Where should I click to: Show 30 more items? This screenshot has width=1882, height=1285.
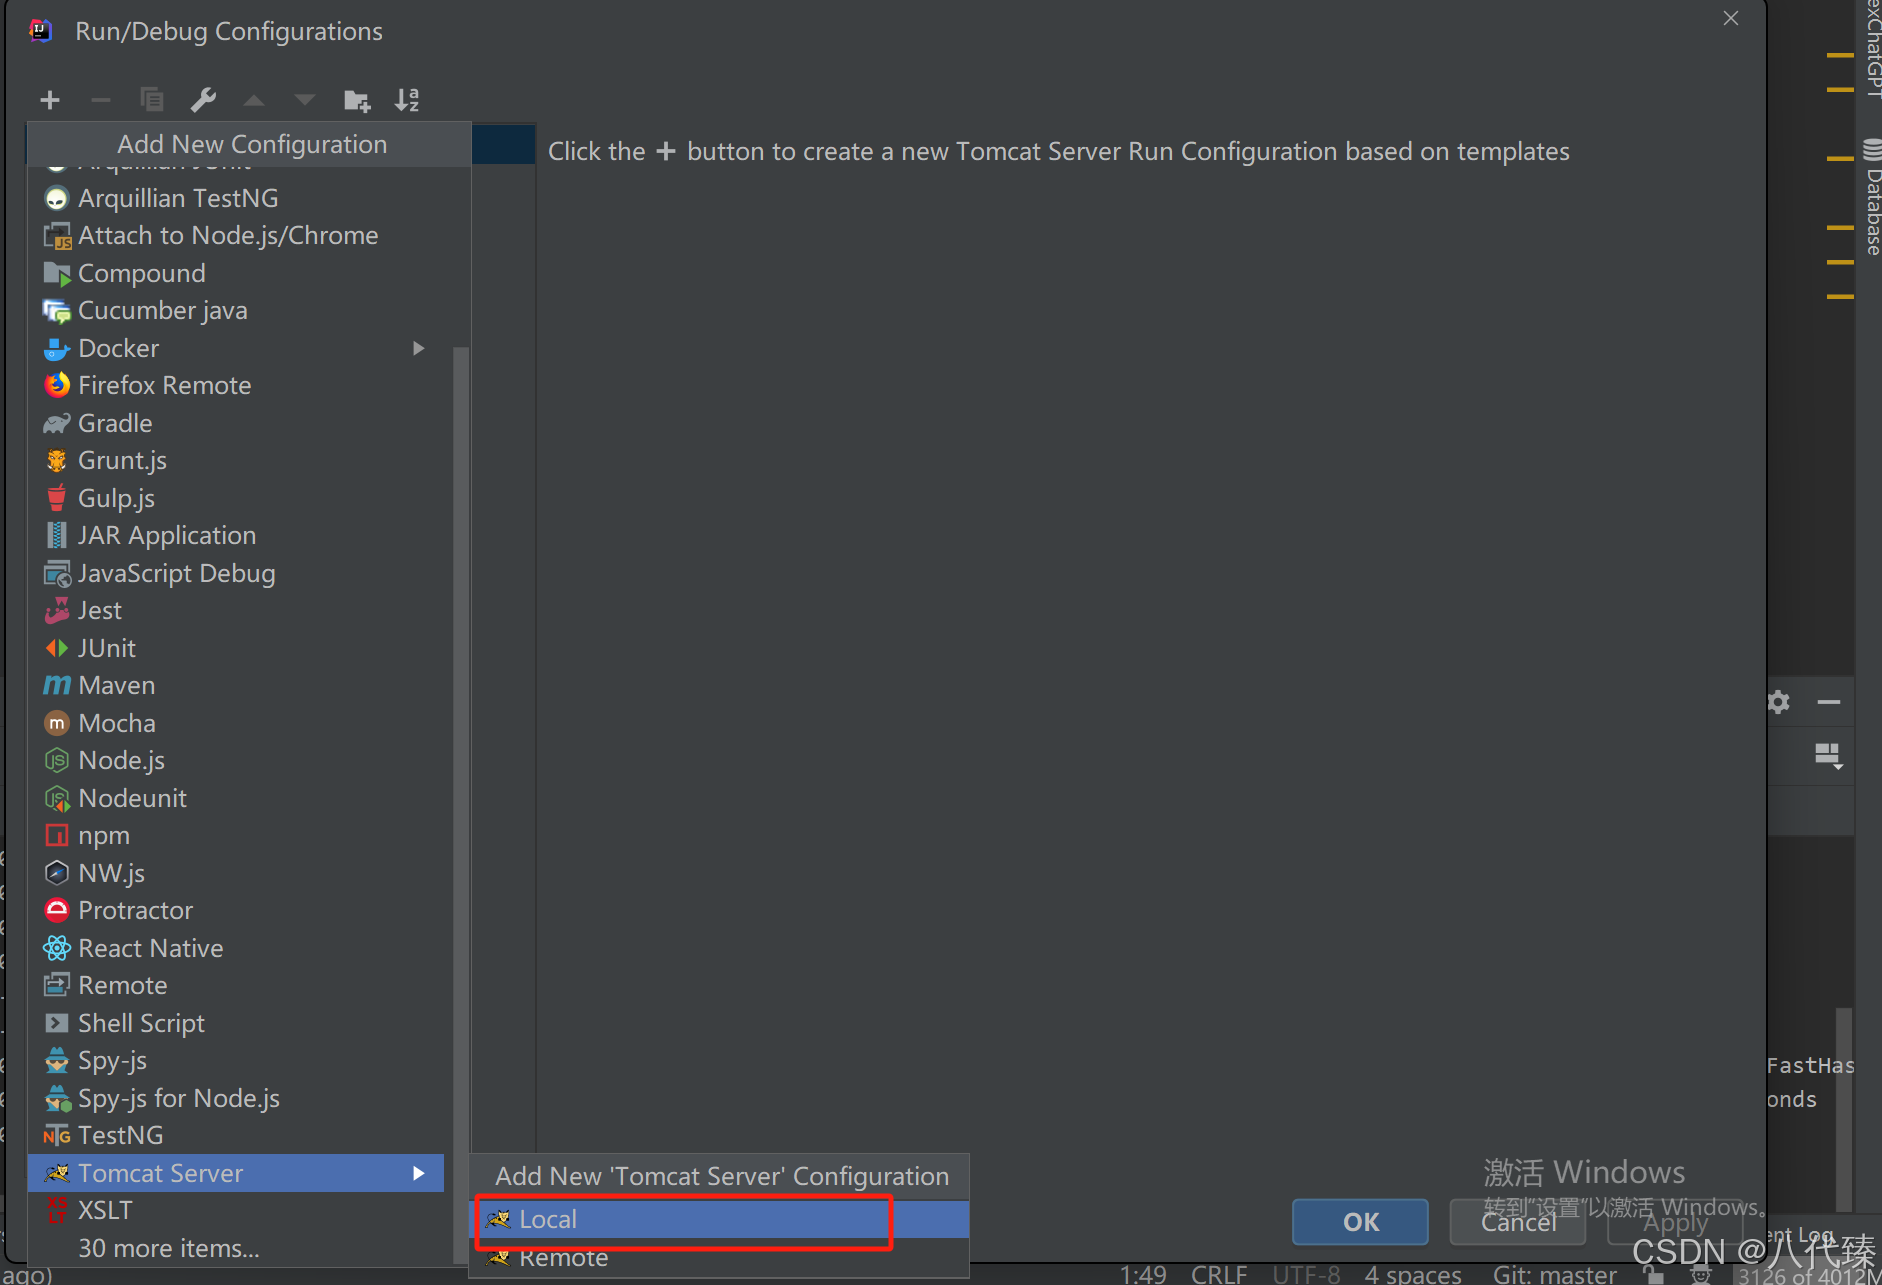(236, 1248)
